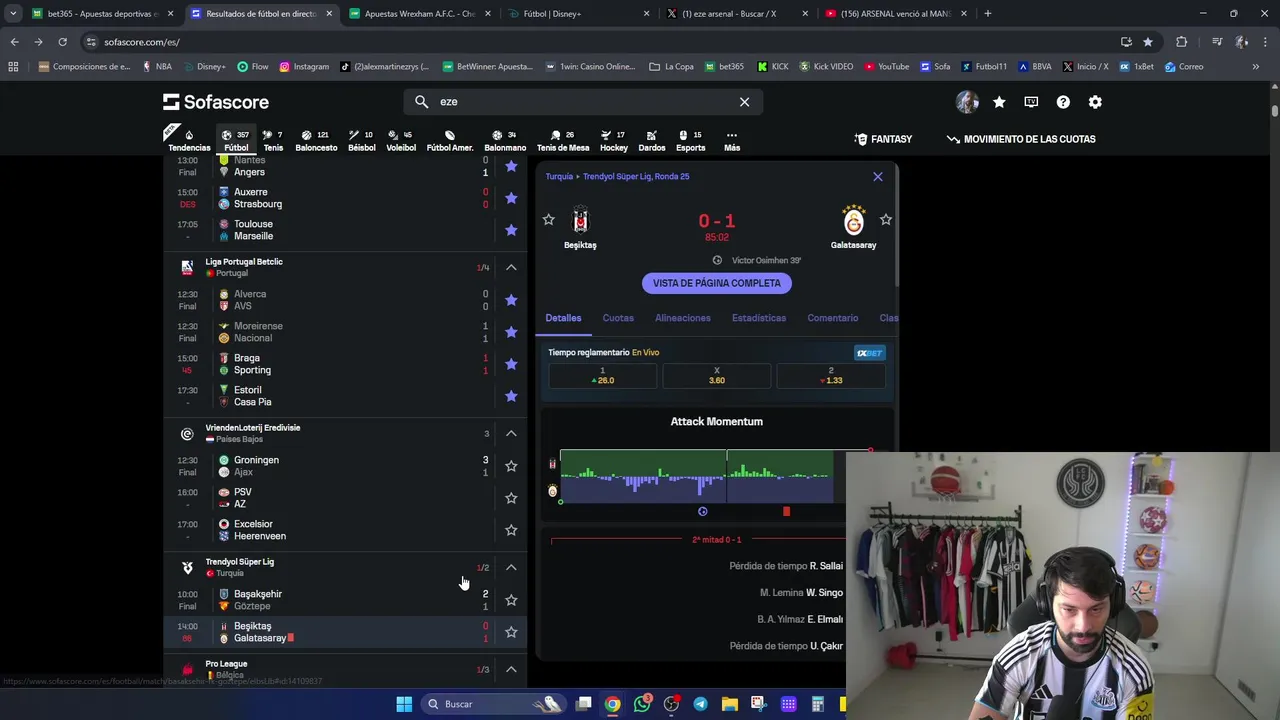
Task: Click home win odds 26.0
Action: 602,376
